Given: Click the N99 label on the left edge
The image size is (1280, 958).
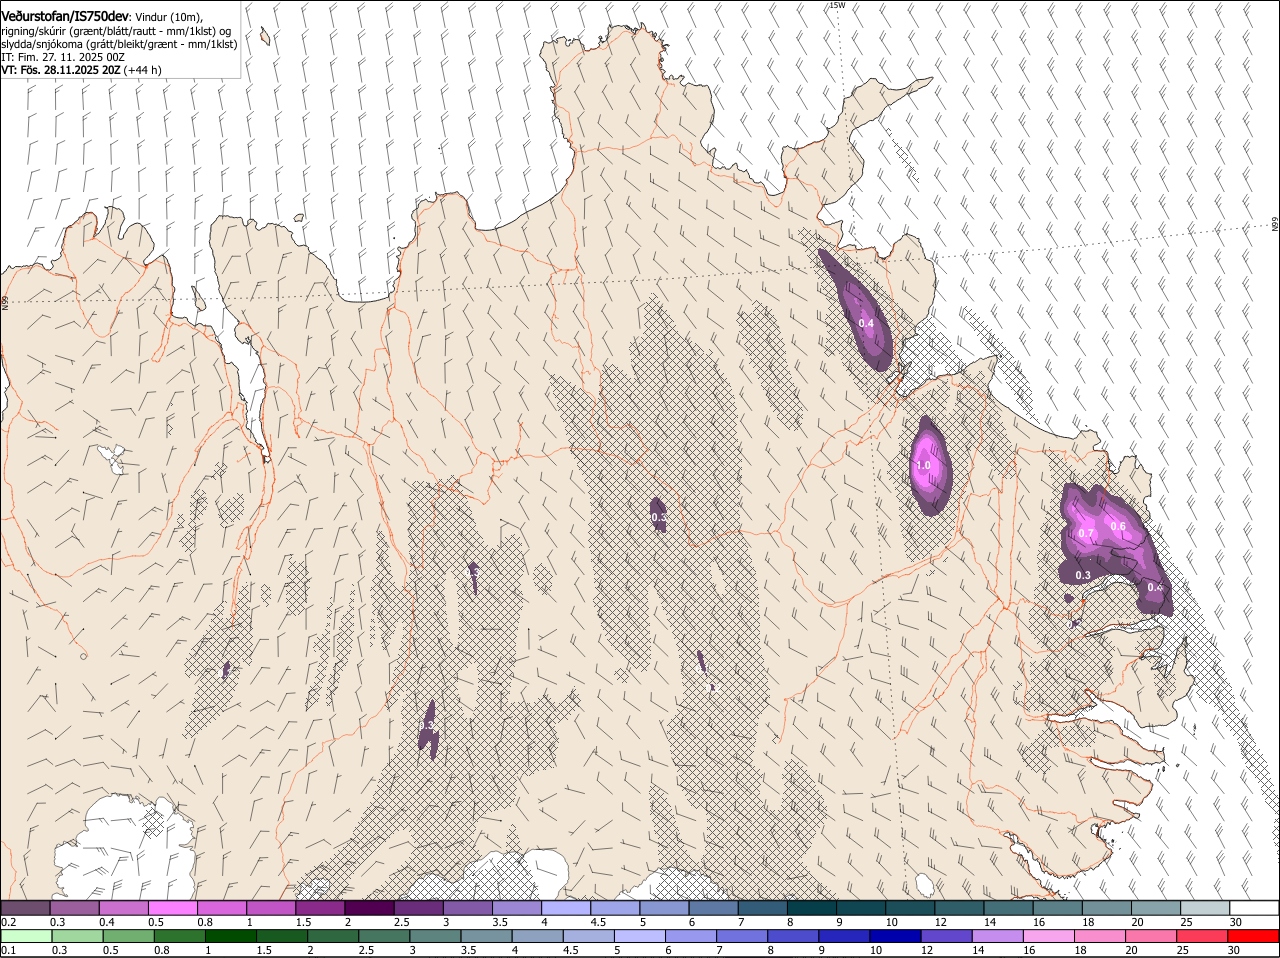Looking at the screenshot, I should [x=5, y=301].
